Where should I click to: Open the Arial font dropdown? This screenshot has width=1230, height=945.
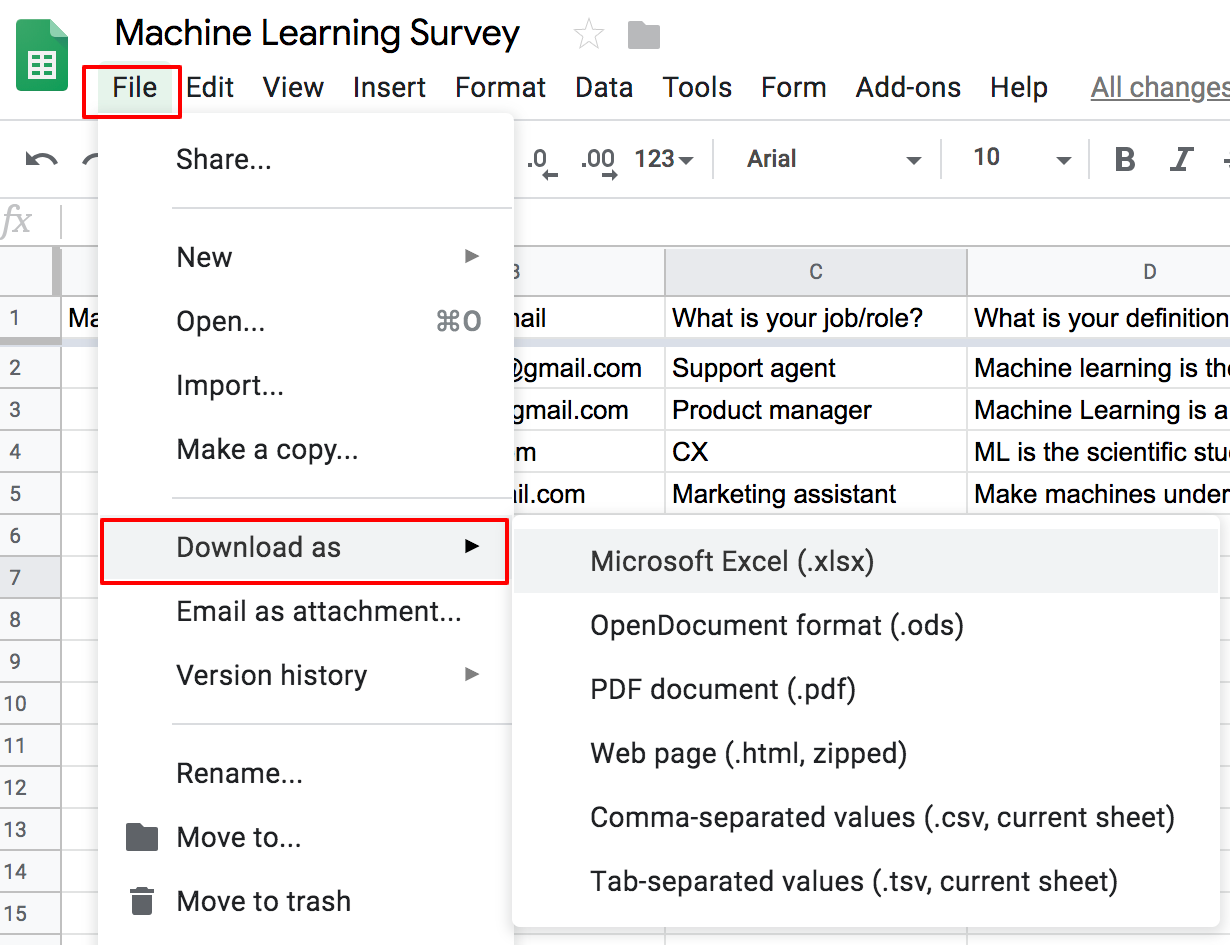coord(833,159)
